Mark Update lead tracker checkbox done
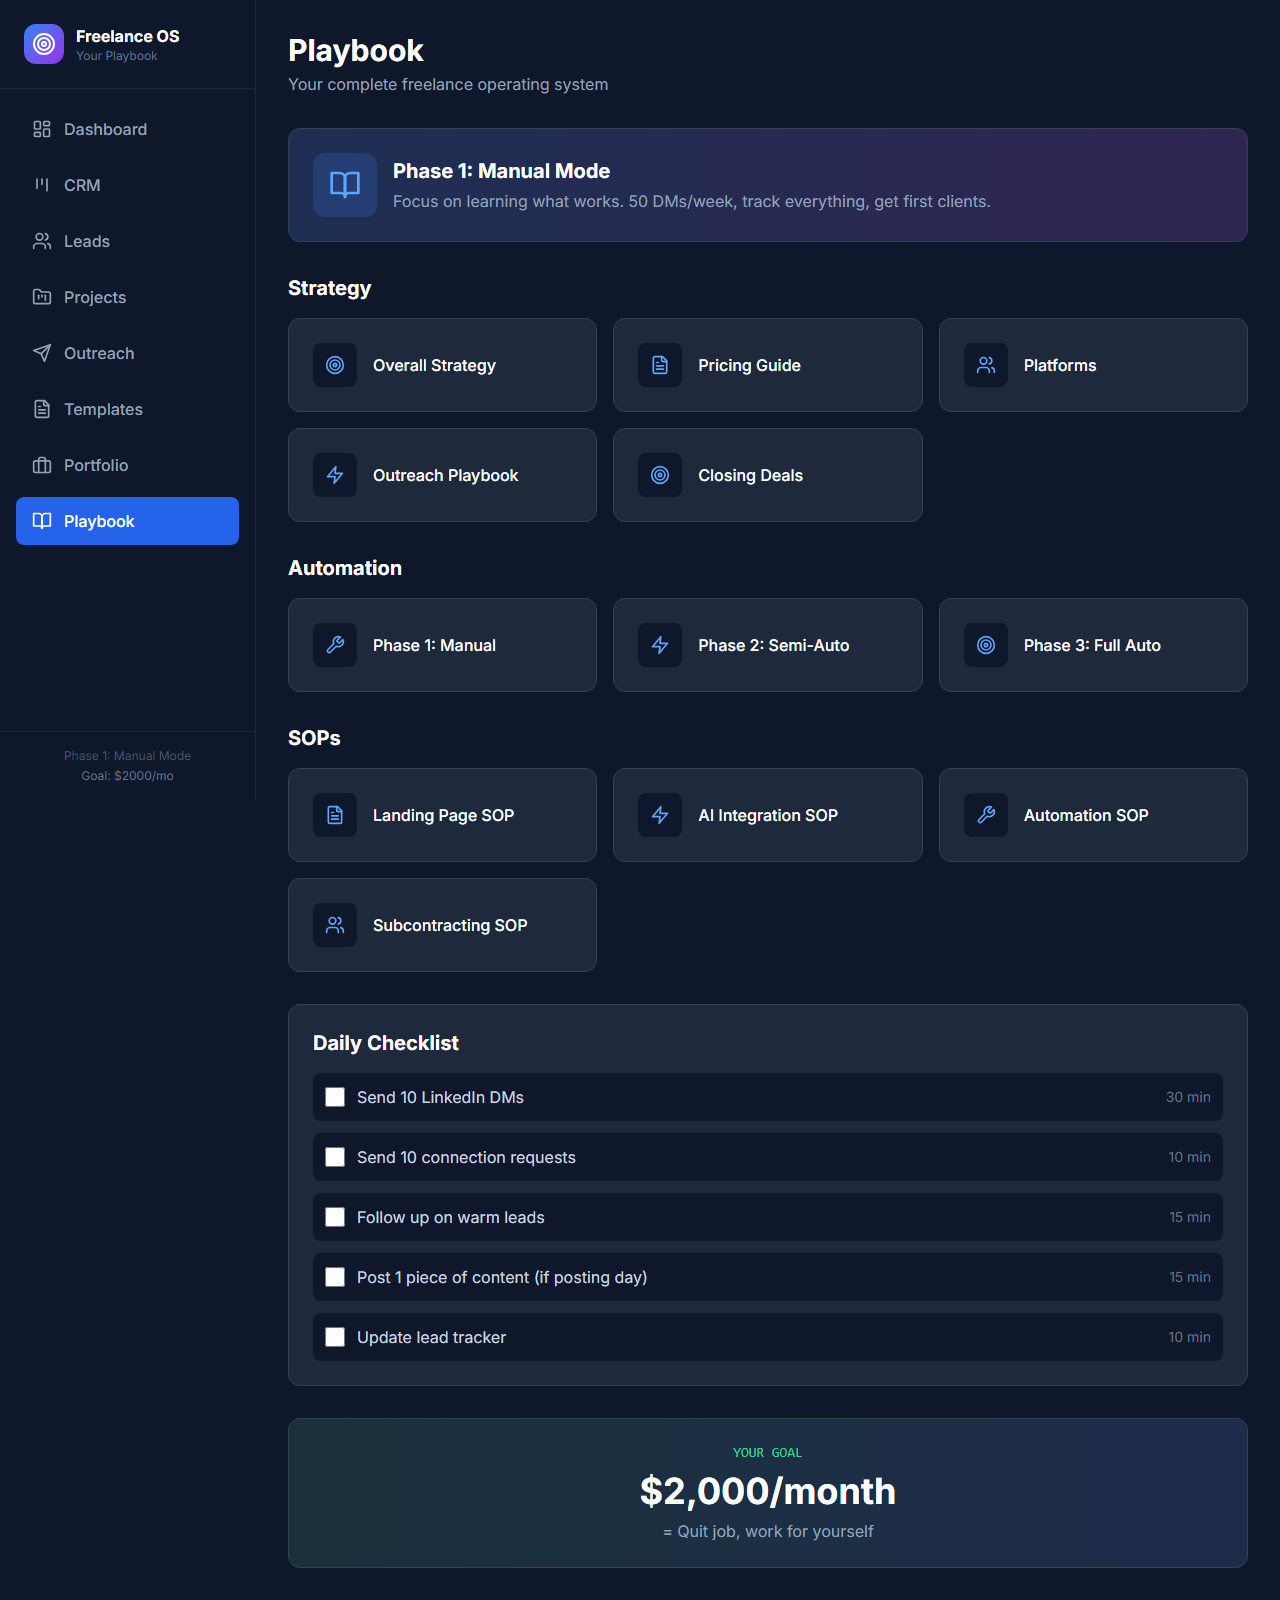 coord(335,1337)
